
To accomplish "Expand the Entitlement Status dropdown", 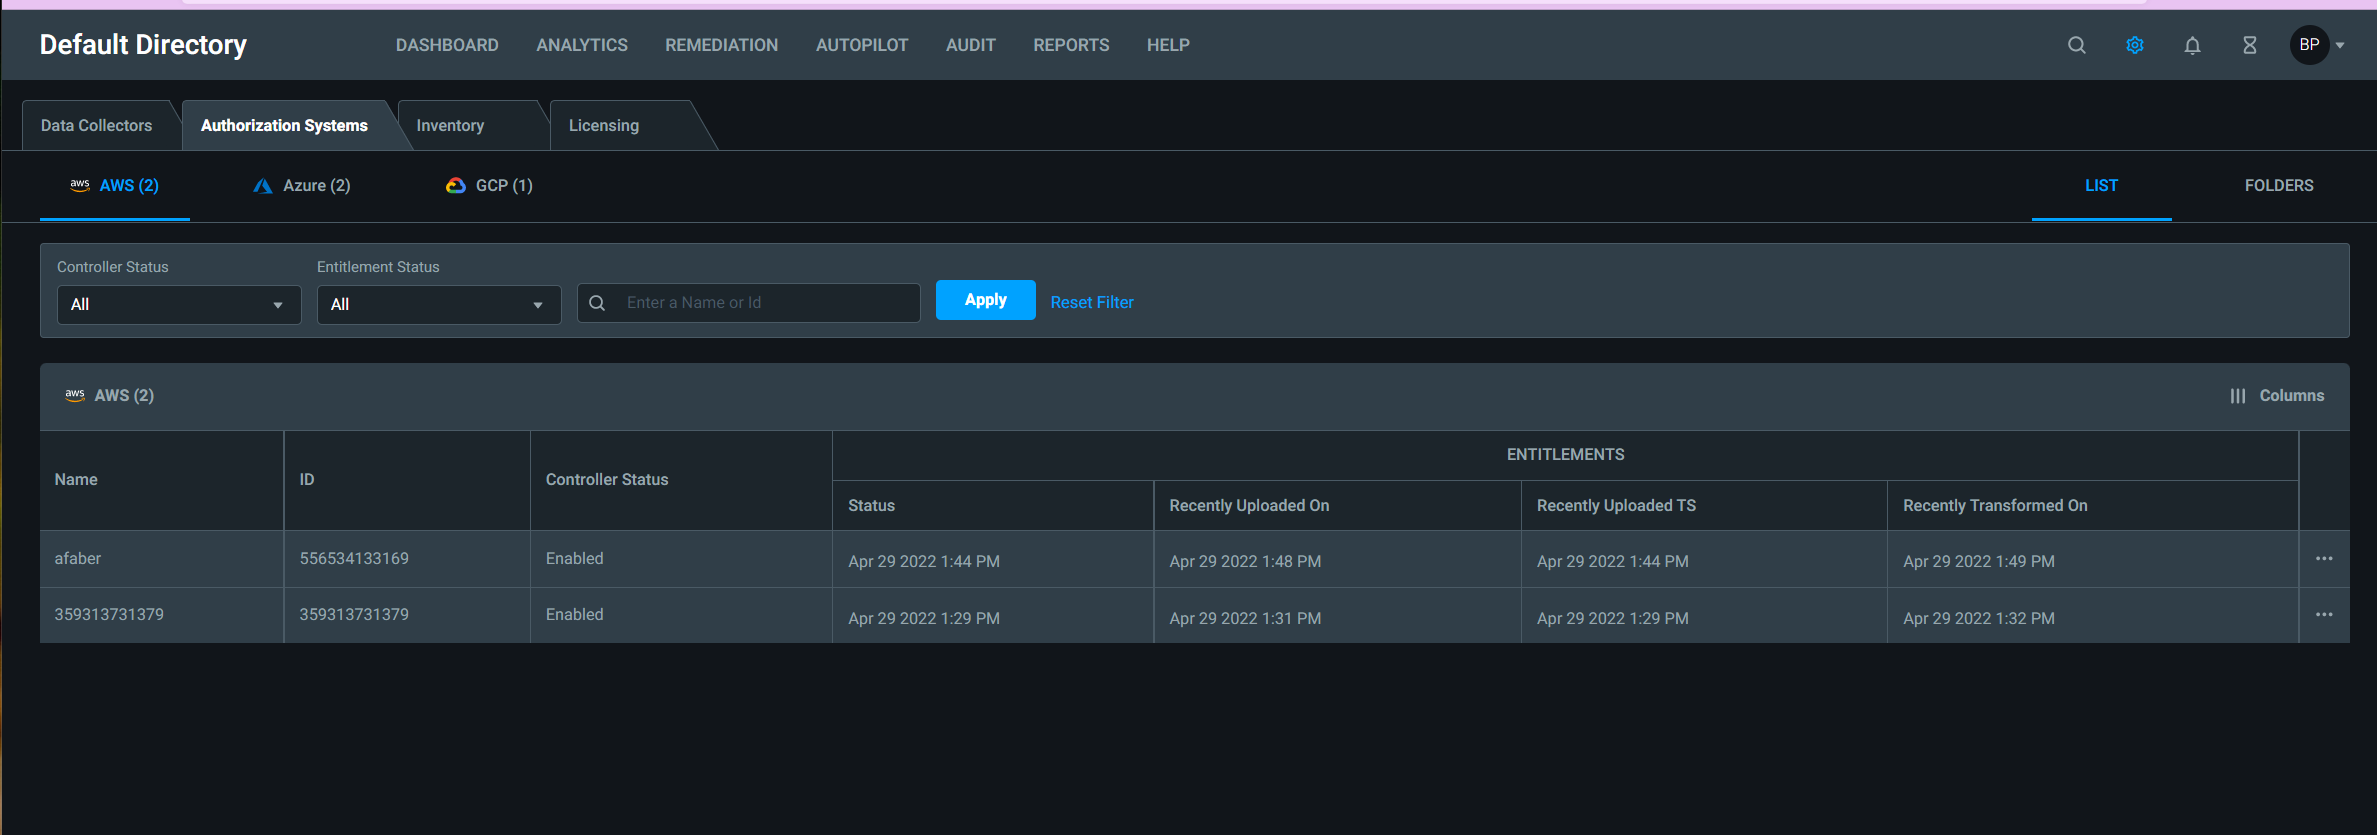I will (438, 305).
